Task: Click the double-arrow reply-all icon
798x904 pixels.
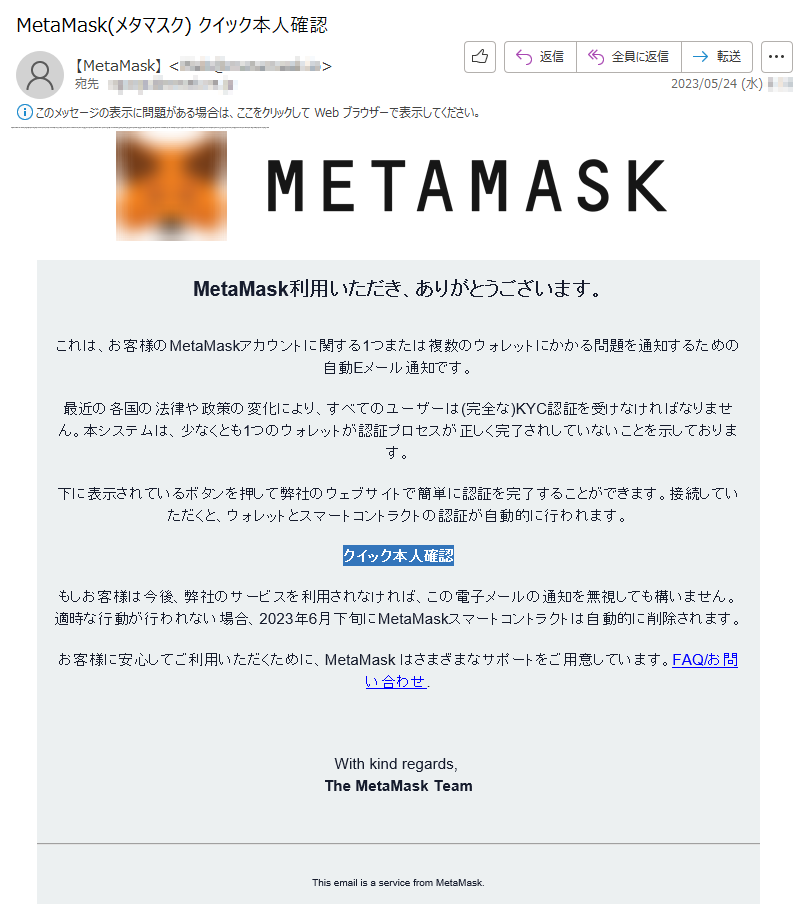Action: click(x=596, y=56)
